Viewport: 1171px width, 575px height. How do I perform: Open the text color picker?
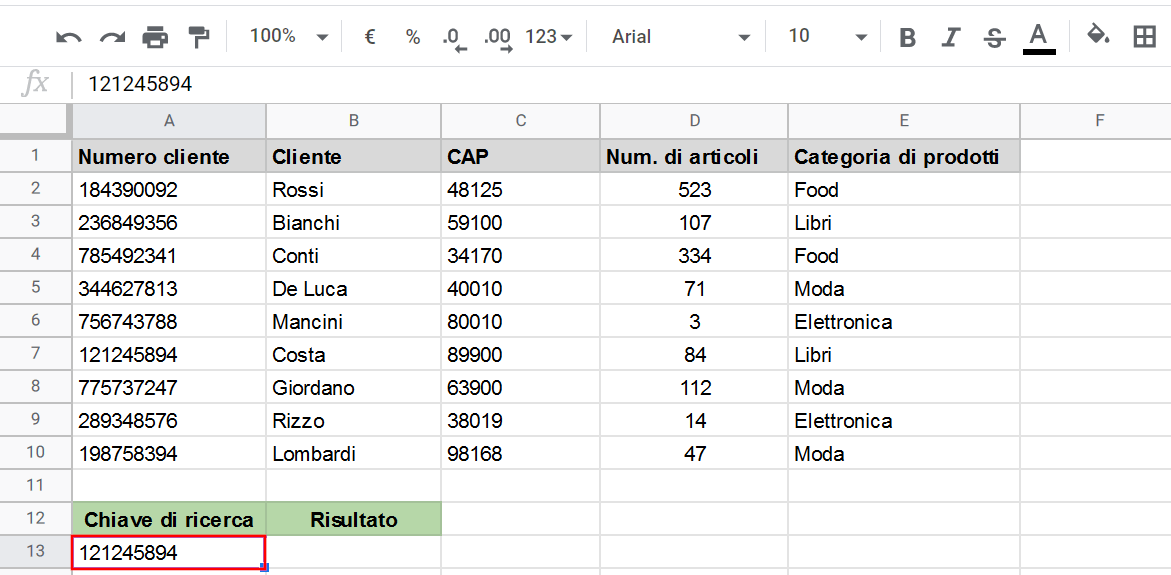[x=1039, y=37]
